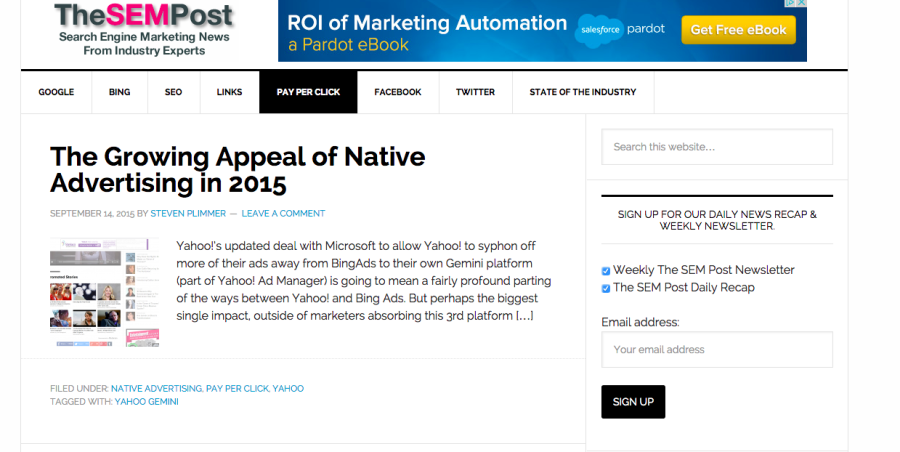Viewport: 900px width, 452px height.
Task: Open Facebook category in navigation
Action: pos(398,92)
